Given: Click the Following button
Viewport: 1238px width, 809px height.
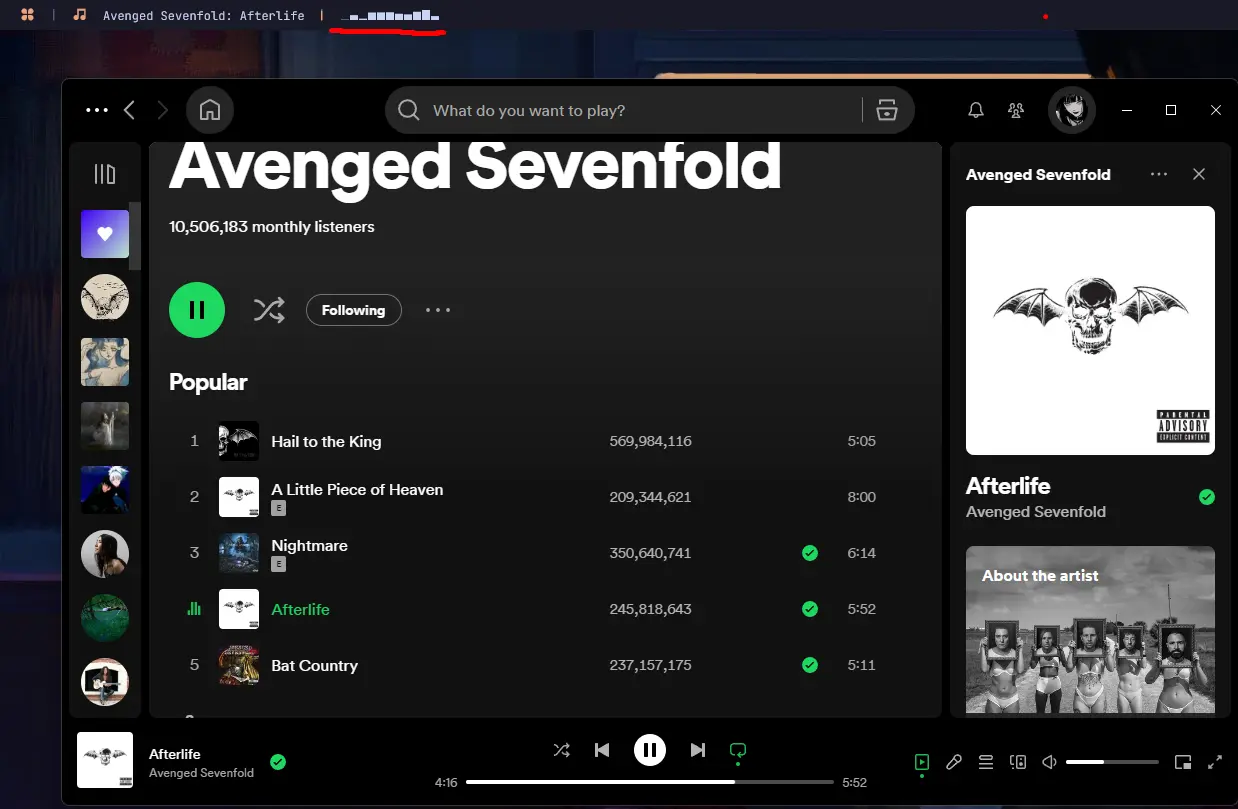Looking at the screenshot, I should pos(353,310).
